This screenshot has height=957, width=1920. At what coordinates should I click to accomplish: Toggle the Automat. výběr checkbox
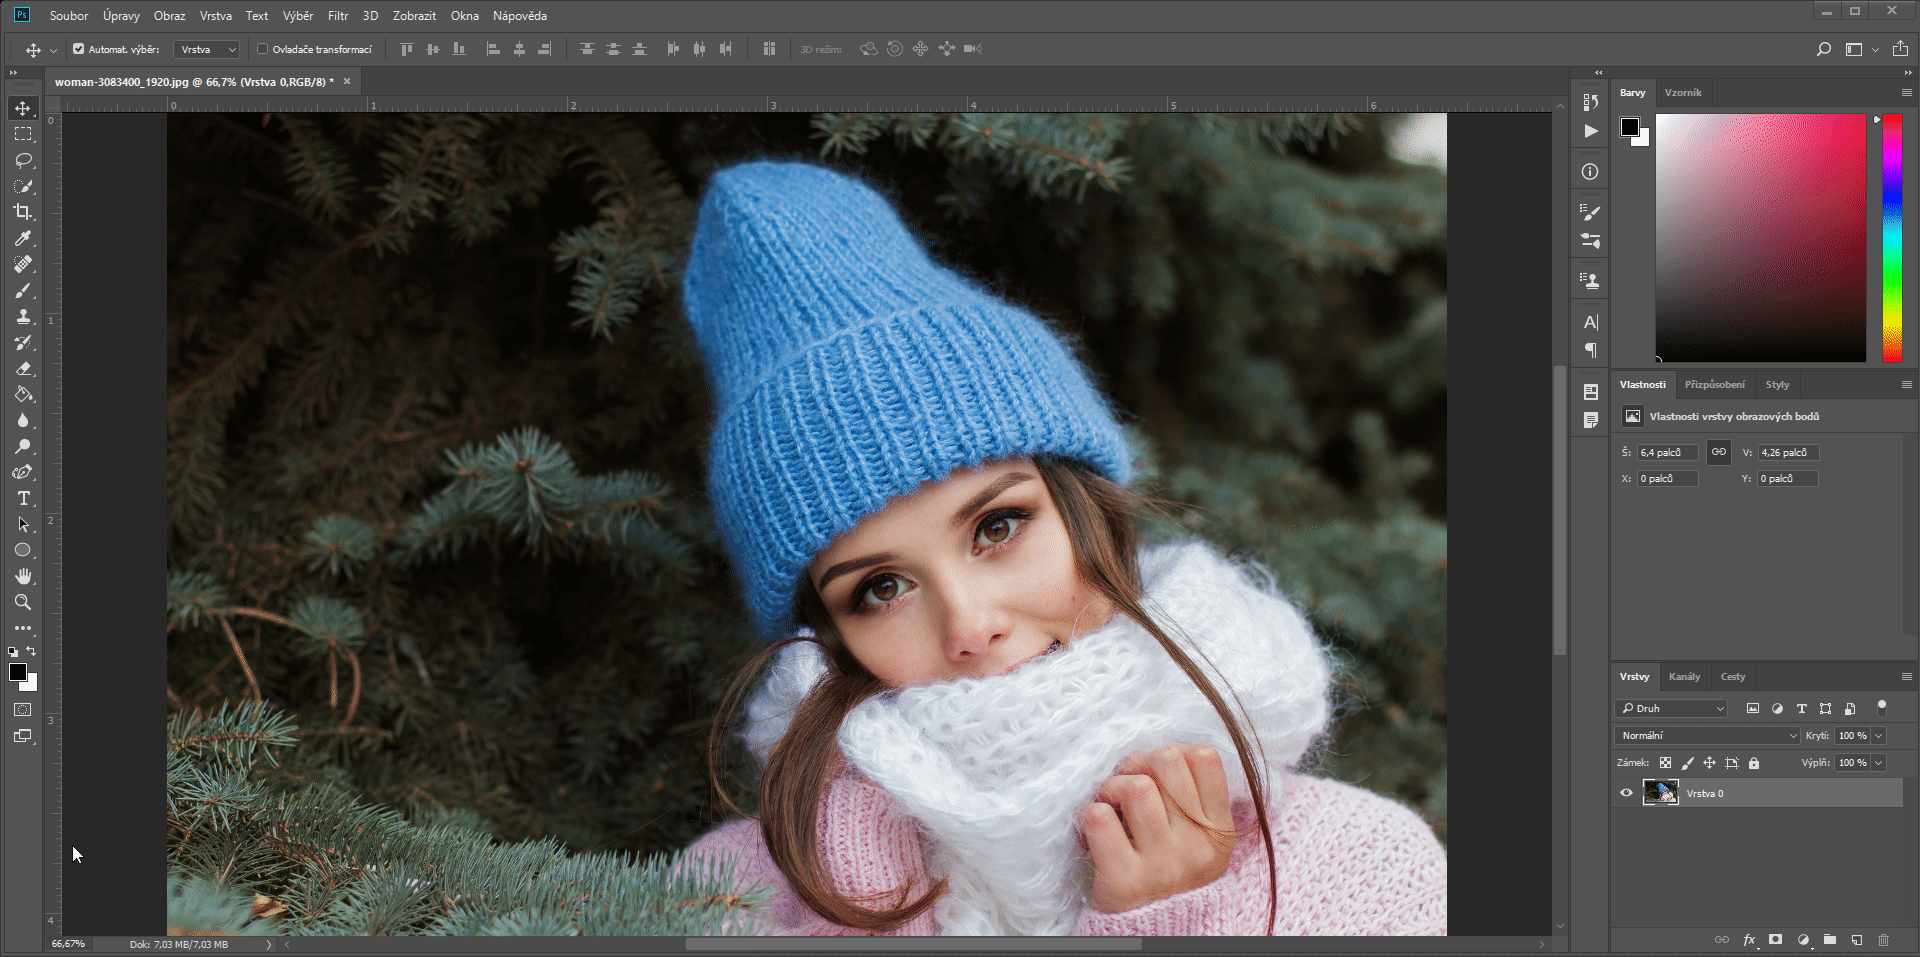click(78, 48)
